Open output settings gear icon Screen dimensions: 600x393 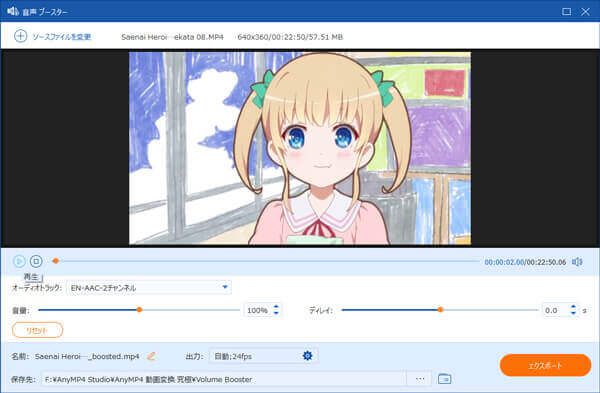click(307, 356)
